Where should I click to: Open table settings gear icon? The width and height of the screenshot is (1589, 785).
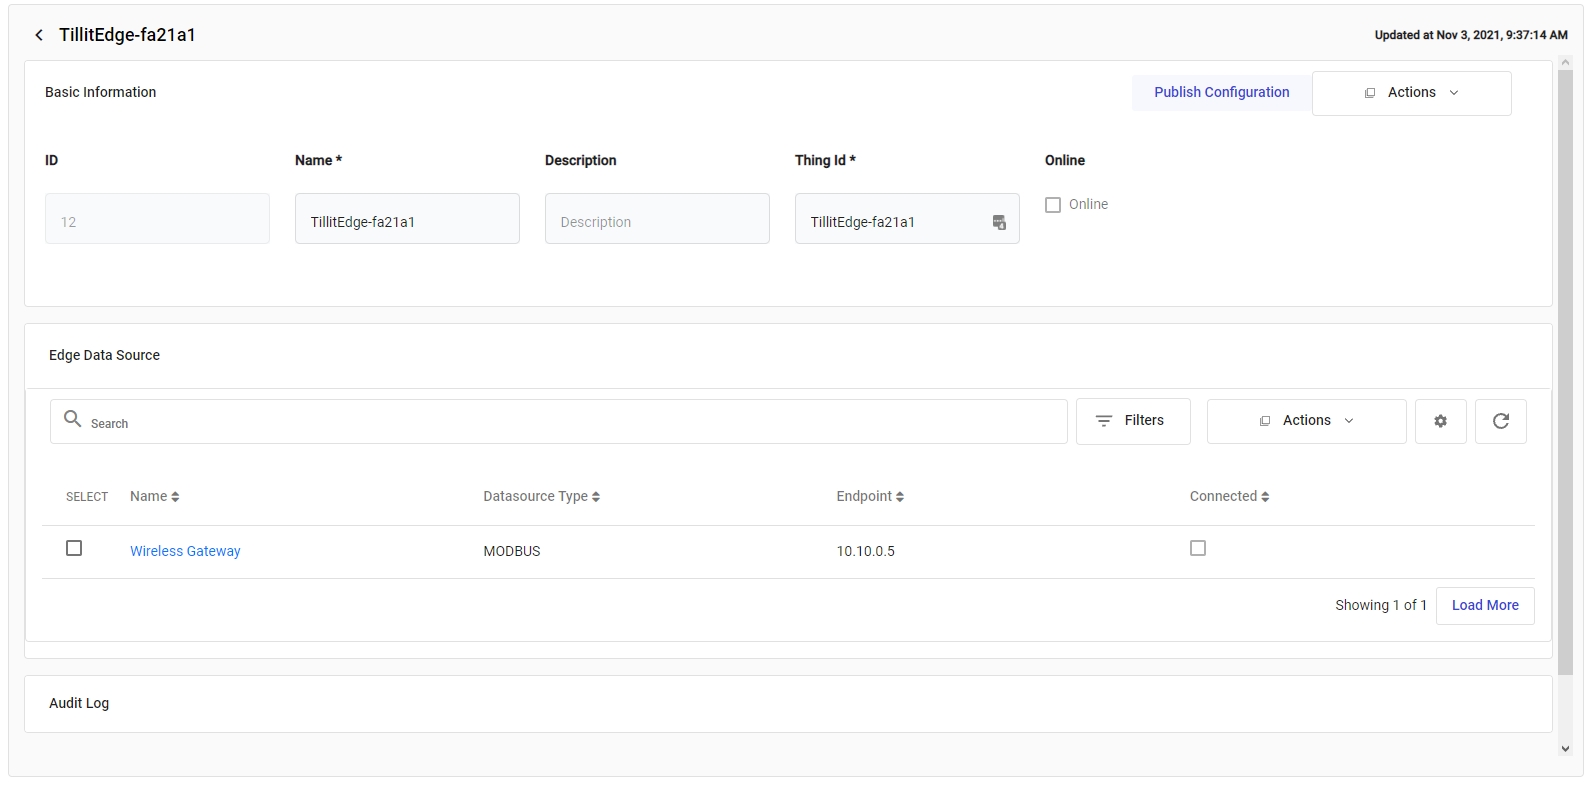(1440, 421)
